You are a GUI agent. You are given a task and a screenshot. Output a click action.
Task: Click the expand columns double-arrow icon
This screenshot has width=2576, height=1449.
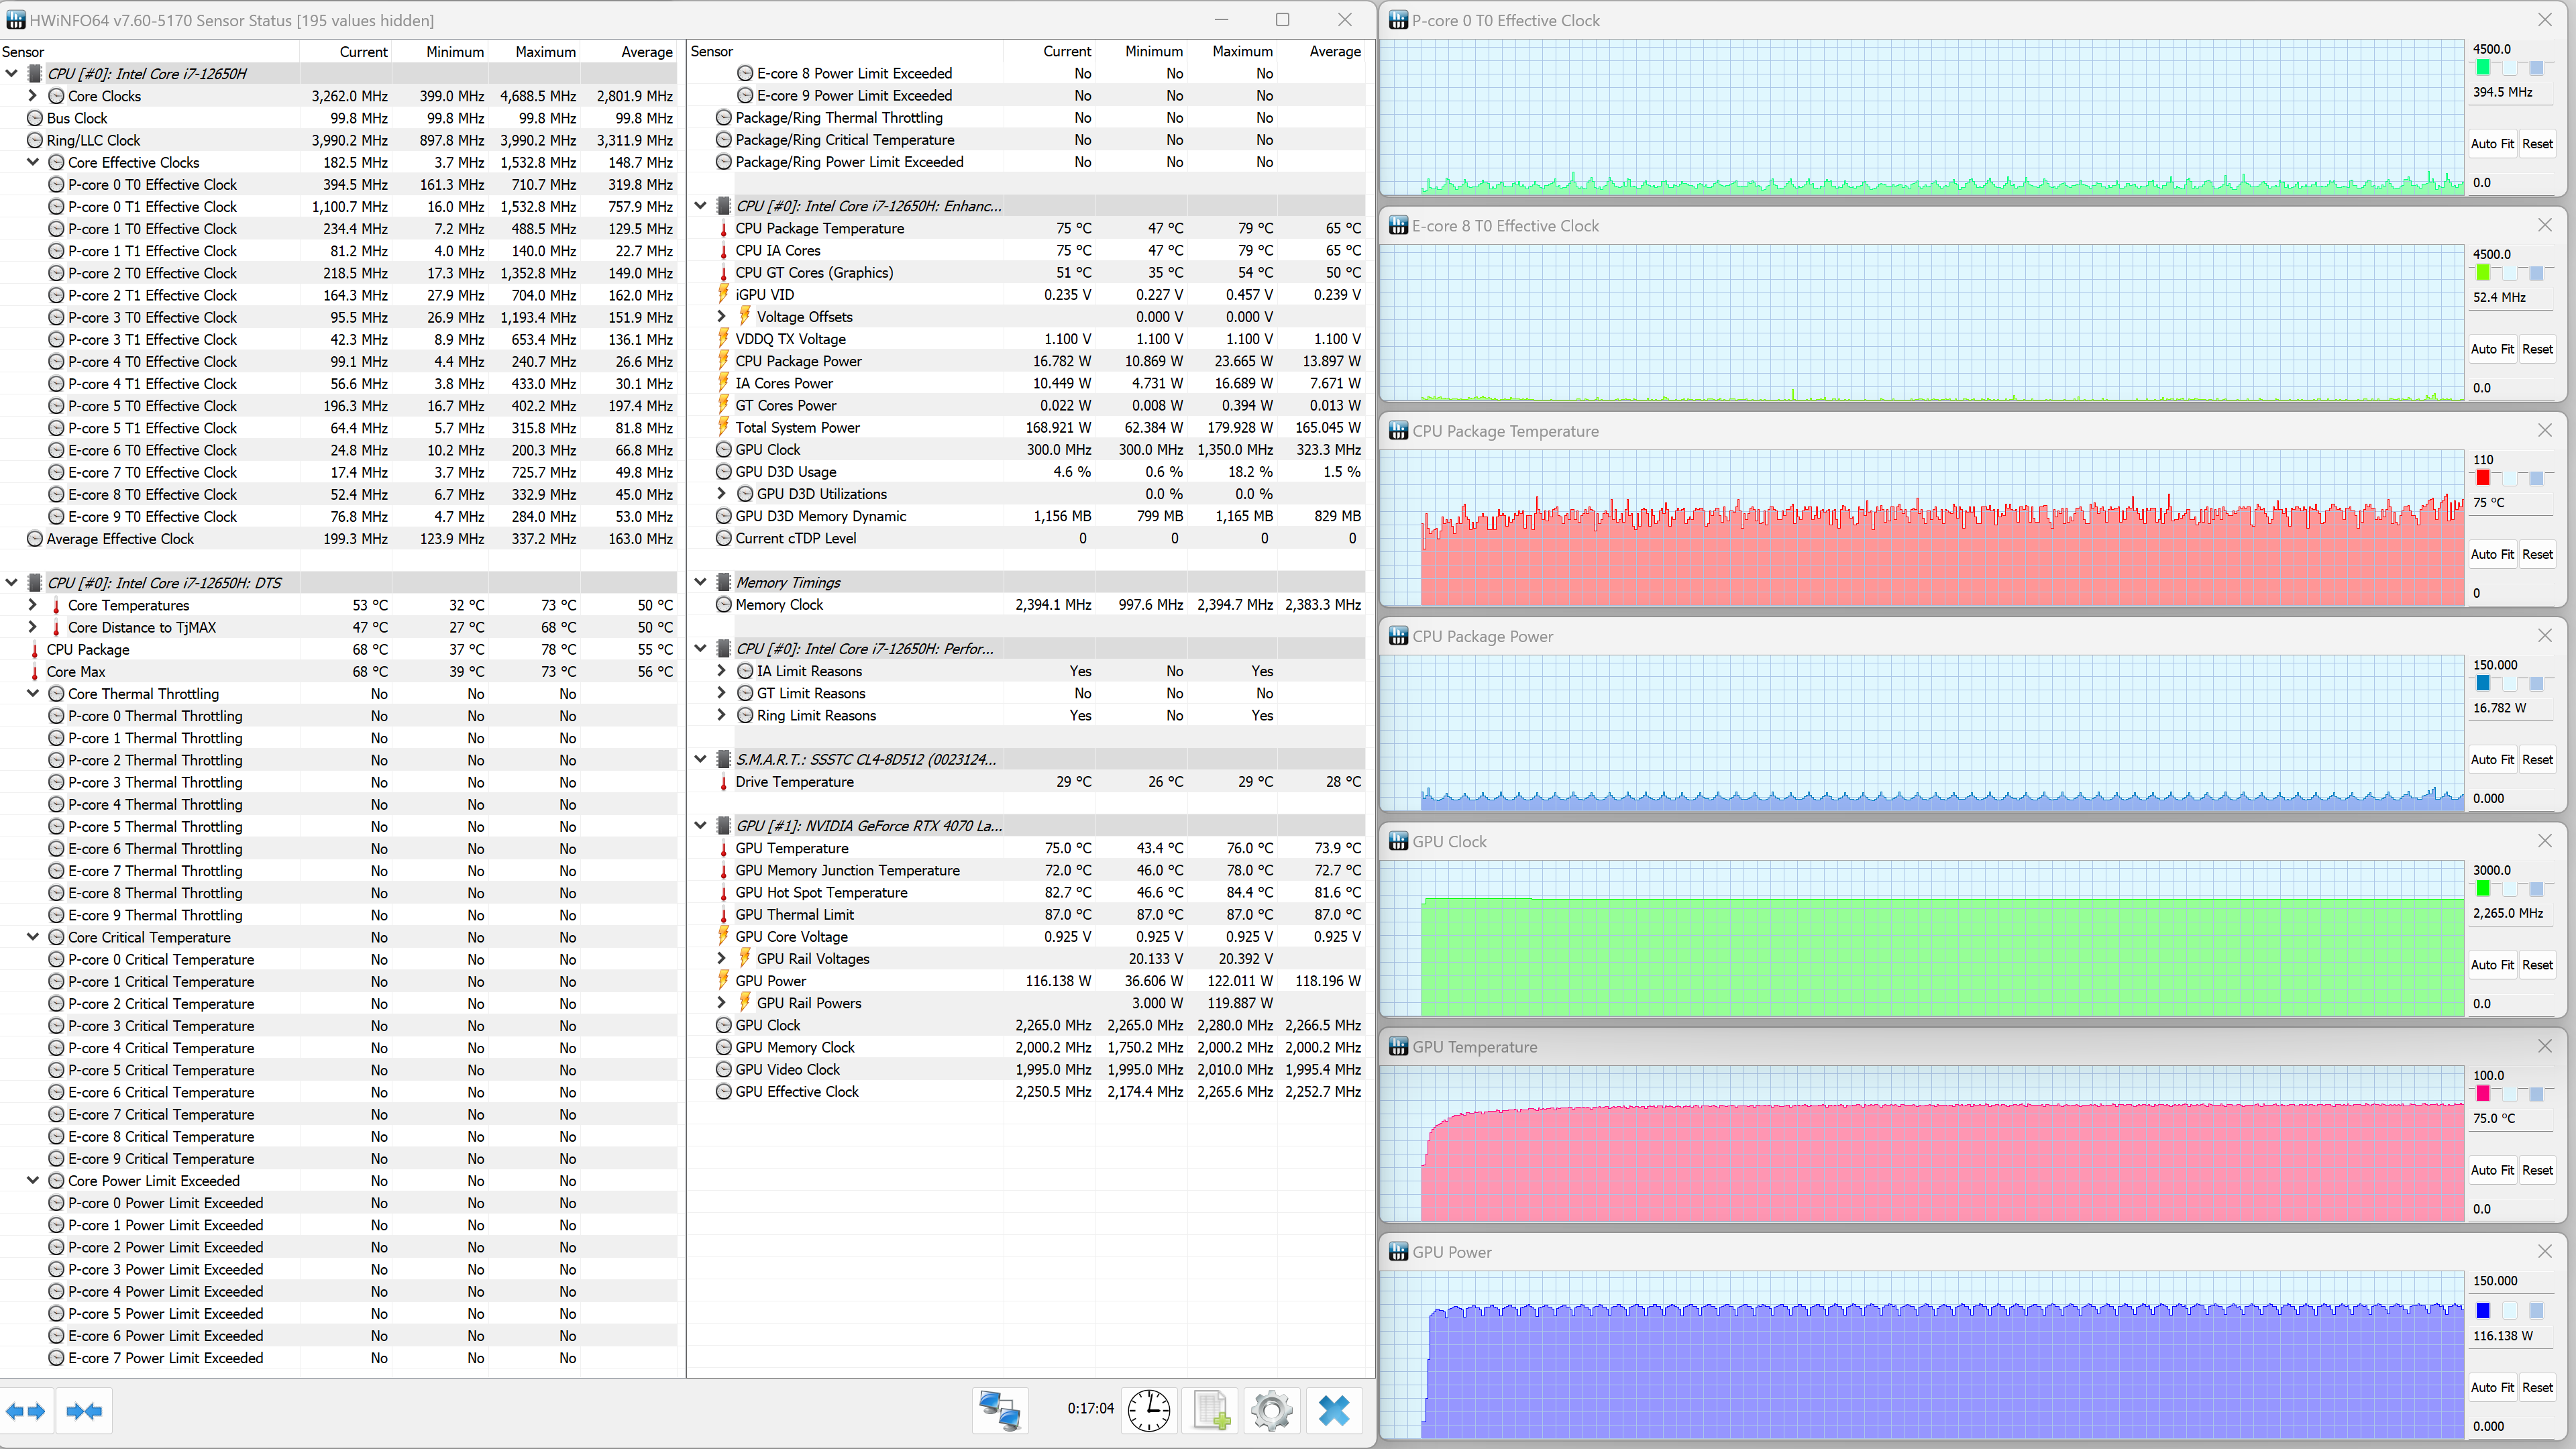pos(26,1411)
